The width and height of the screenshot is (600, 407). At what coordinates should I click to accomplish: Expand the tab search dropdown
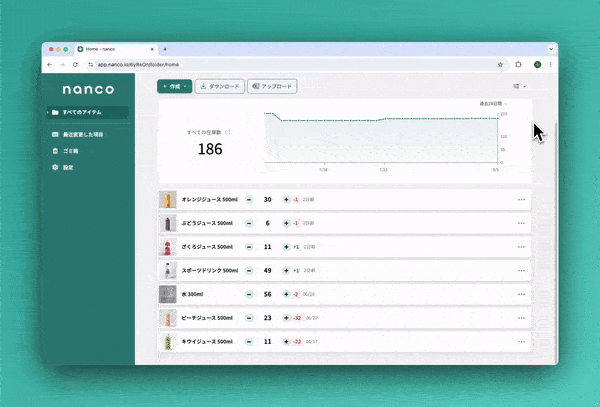(551, 49)
